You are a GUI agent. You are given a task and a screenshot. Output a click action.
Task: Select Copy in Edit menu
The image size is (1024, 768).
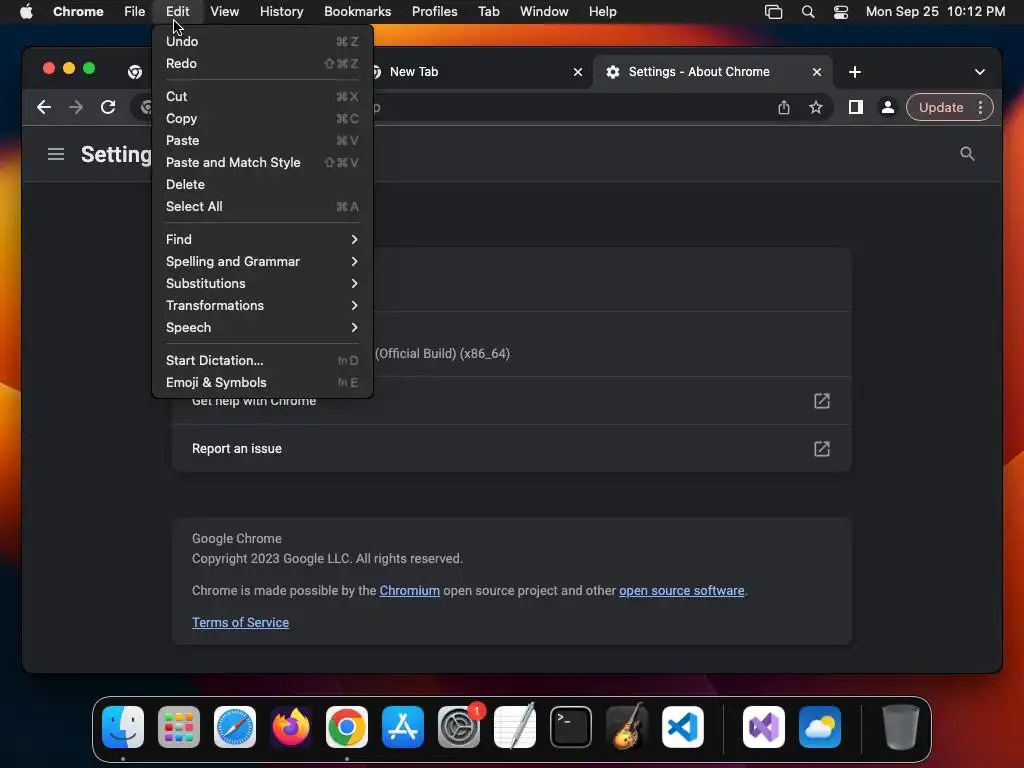click(x=262, y=119)
